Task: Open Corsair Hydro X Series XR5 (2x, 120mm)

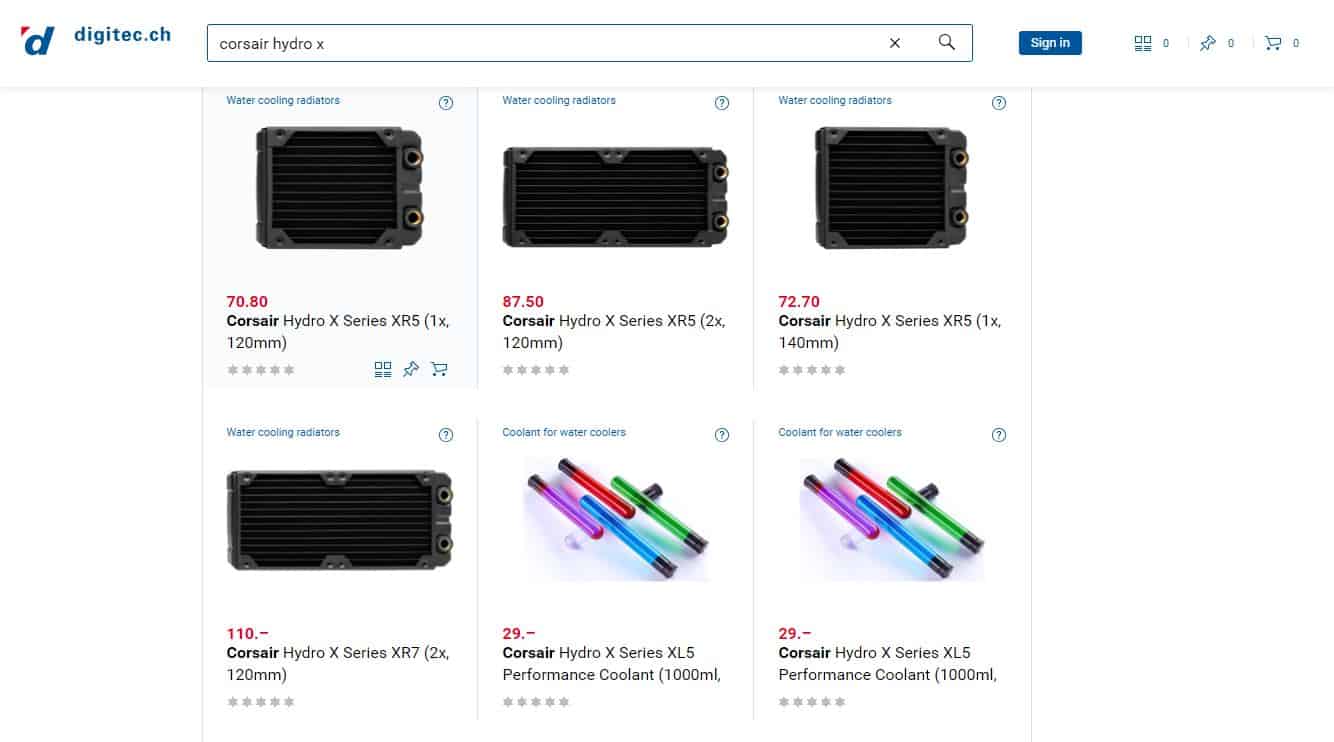Action: point(614,332)
